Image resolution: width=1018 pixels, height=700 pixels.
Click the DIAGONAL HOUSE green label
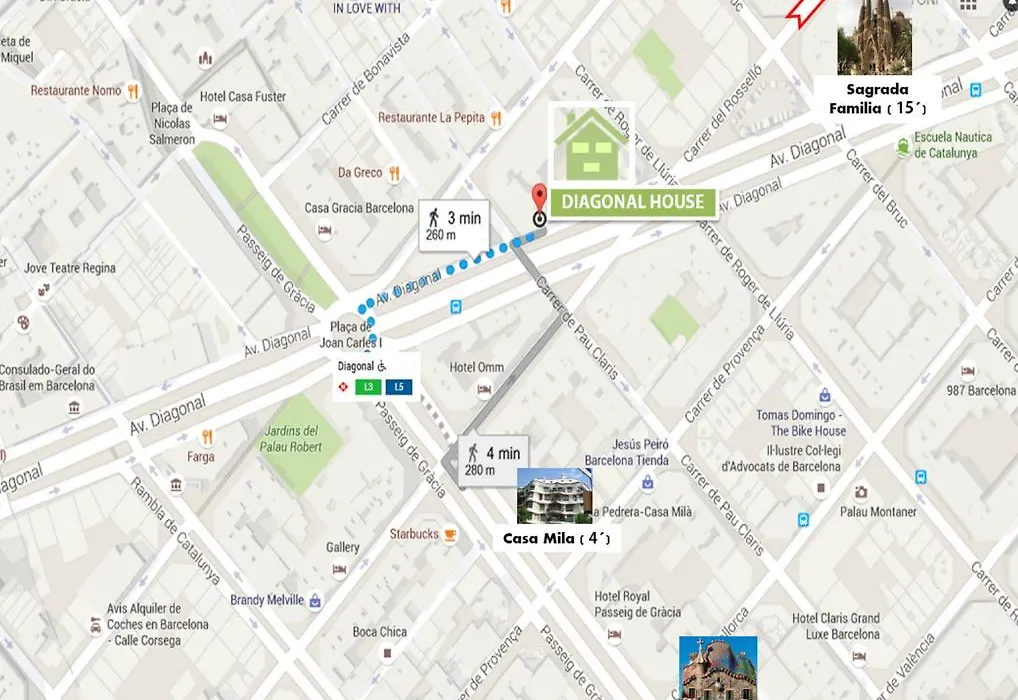pos(633,202)
